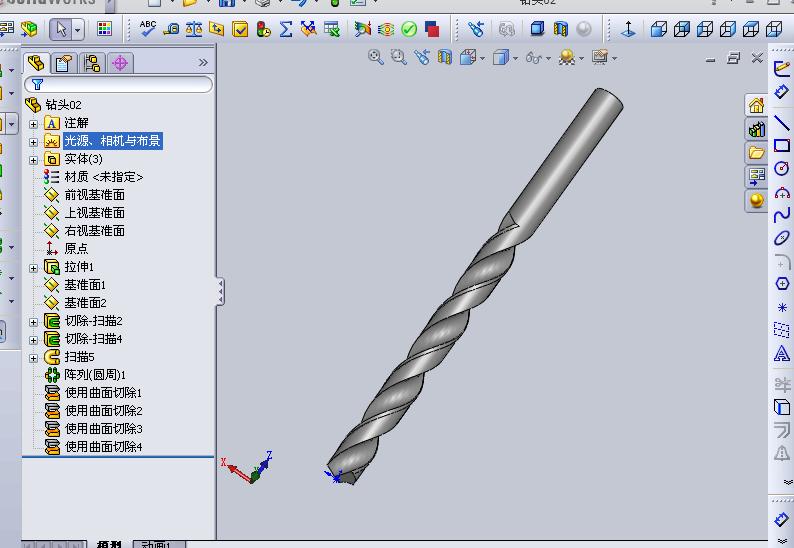Run the ABC spelling checker tool

click(x=147, y=28)
